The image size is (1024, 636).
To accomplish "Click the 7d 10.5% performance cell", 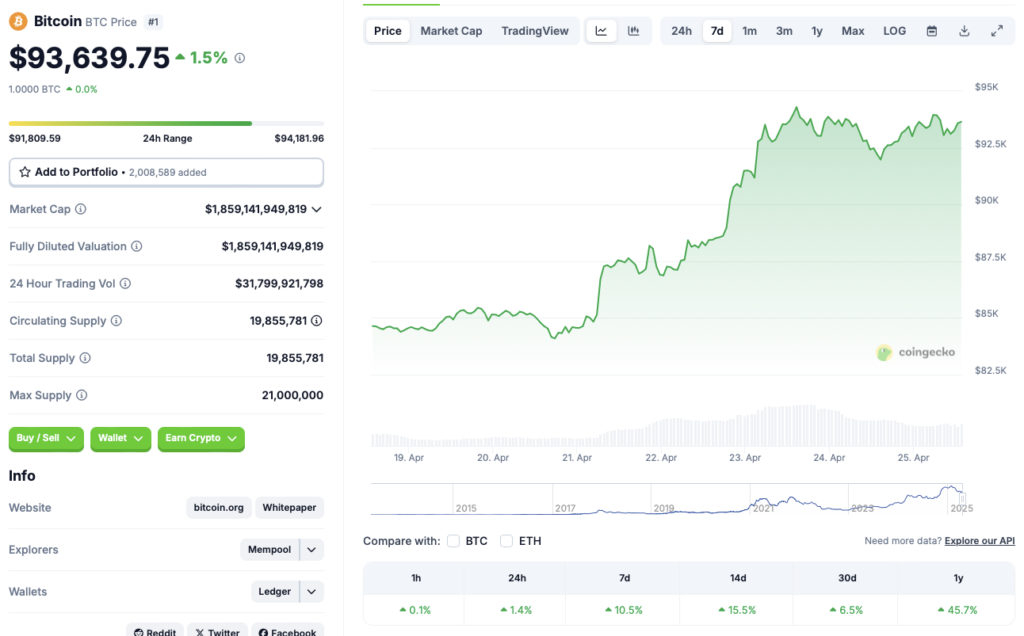I will click(624, 610).
